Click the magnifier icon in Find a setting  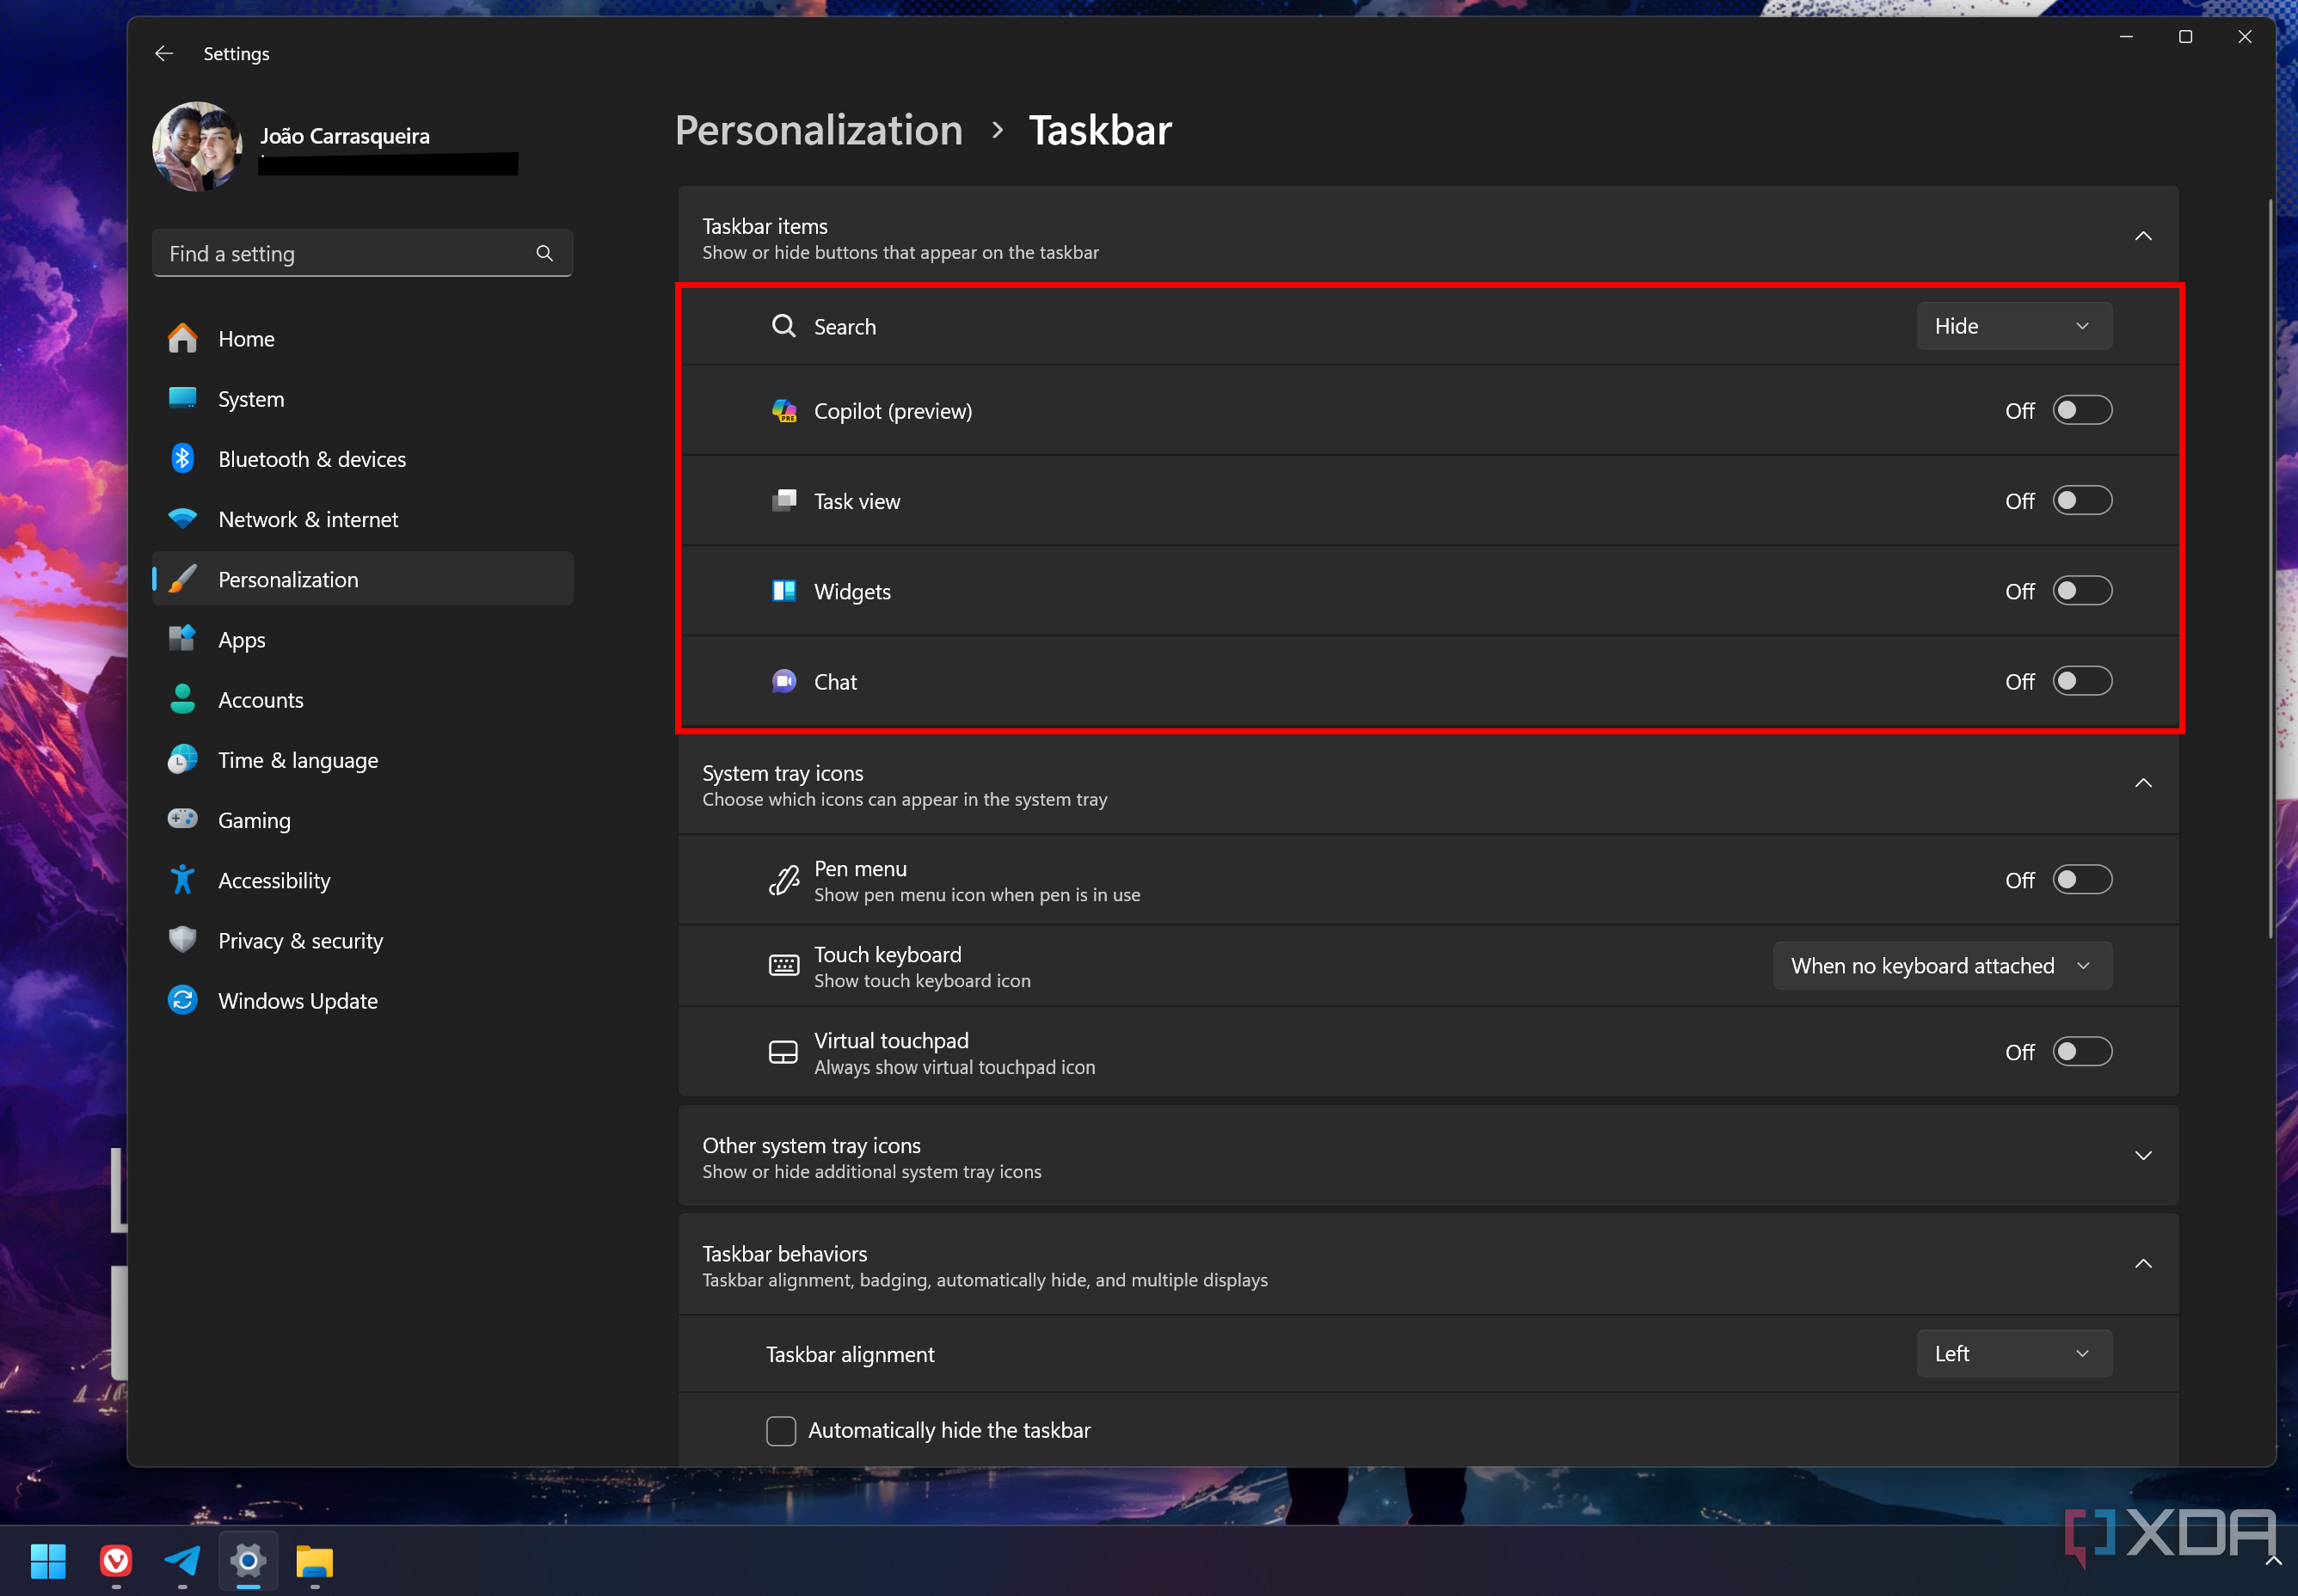pyautogui.click(x=544, y=253)
